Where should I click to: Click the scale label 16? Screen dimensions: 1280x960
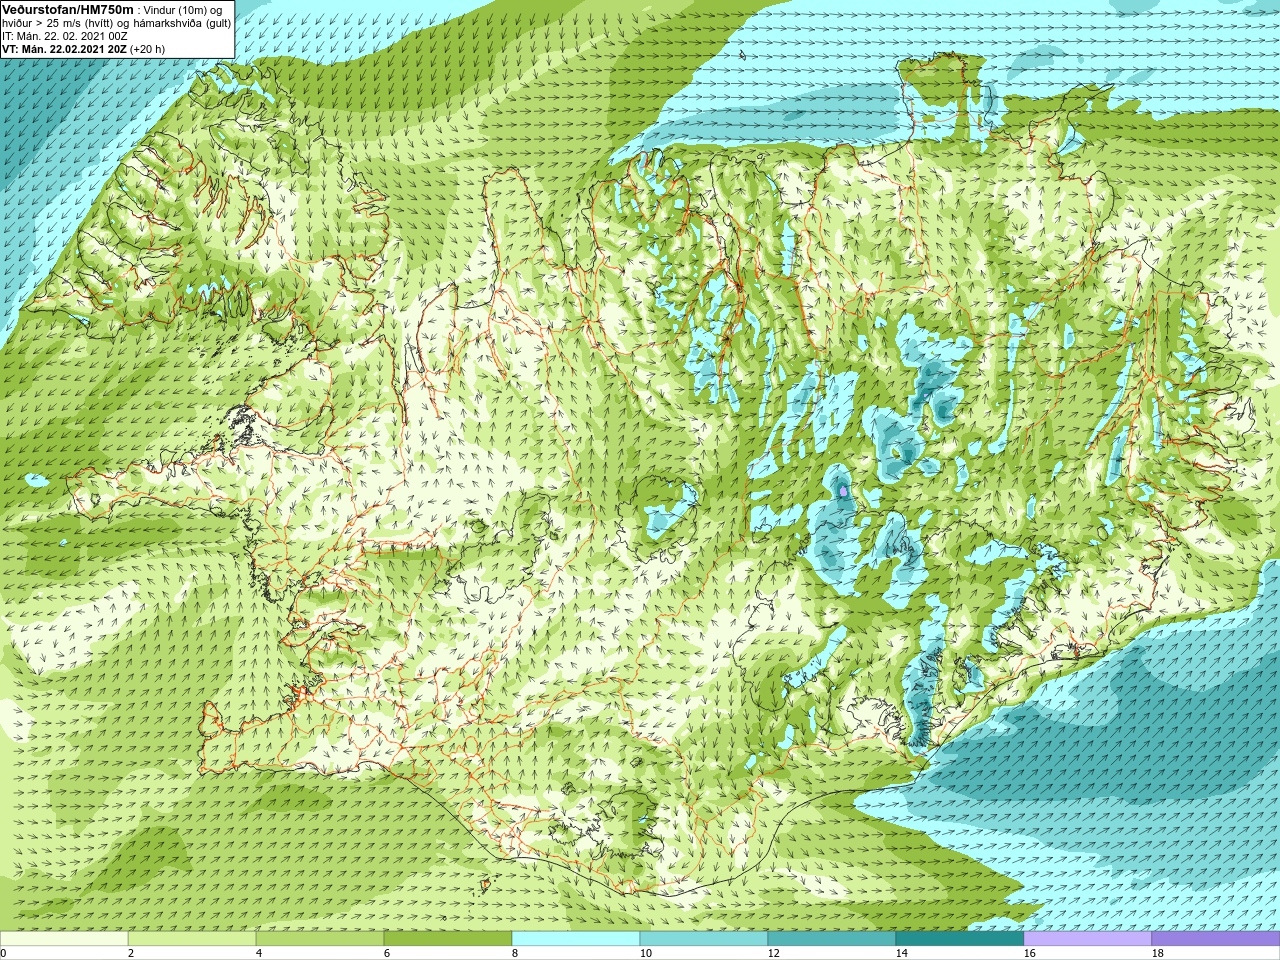click(1029, 953)
